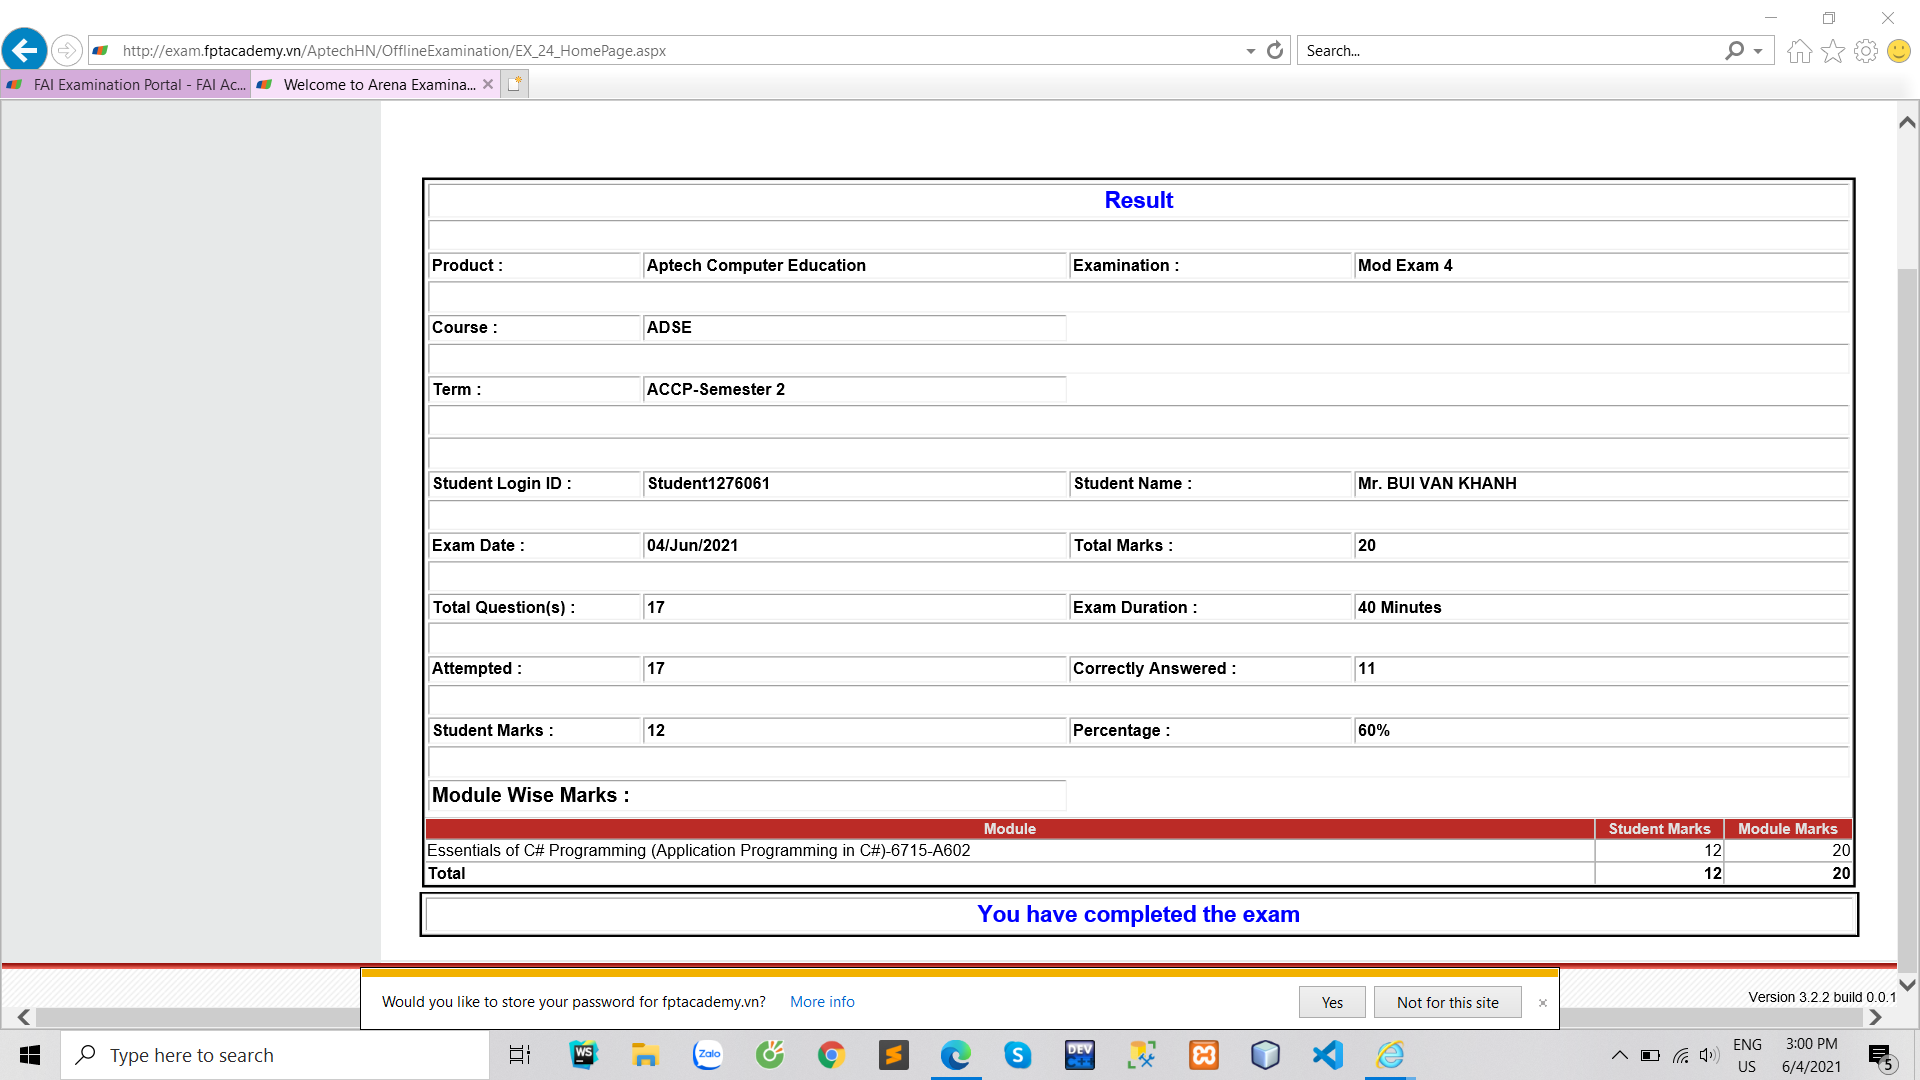Open Internet Explorer taskbar icon
This screenshot has width=1920, height=1080.
[x=1390, y=1055]
